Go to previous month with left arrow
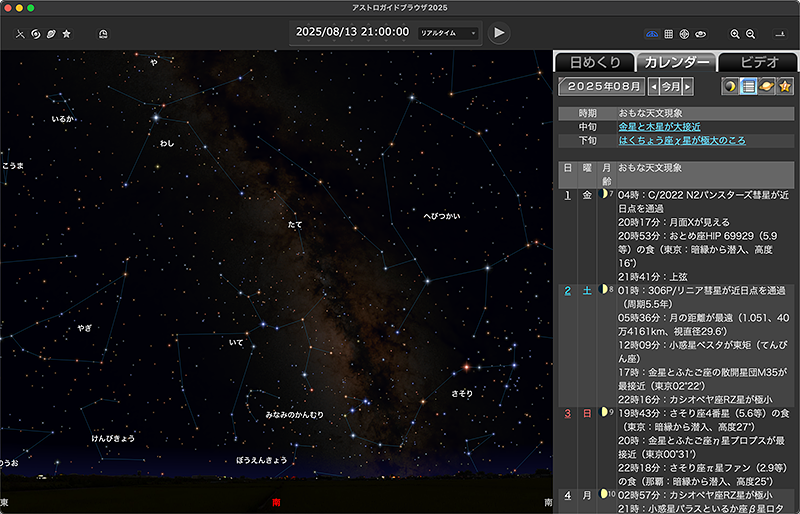The height and width of the screenshot is (514, 800). tap(654, 87)
